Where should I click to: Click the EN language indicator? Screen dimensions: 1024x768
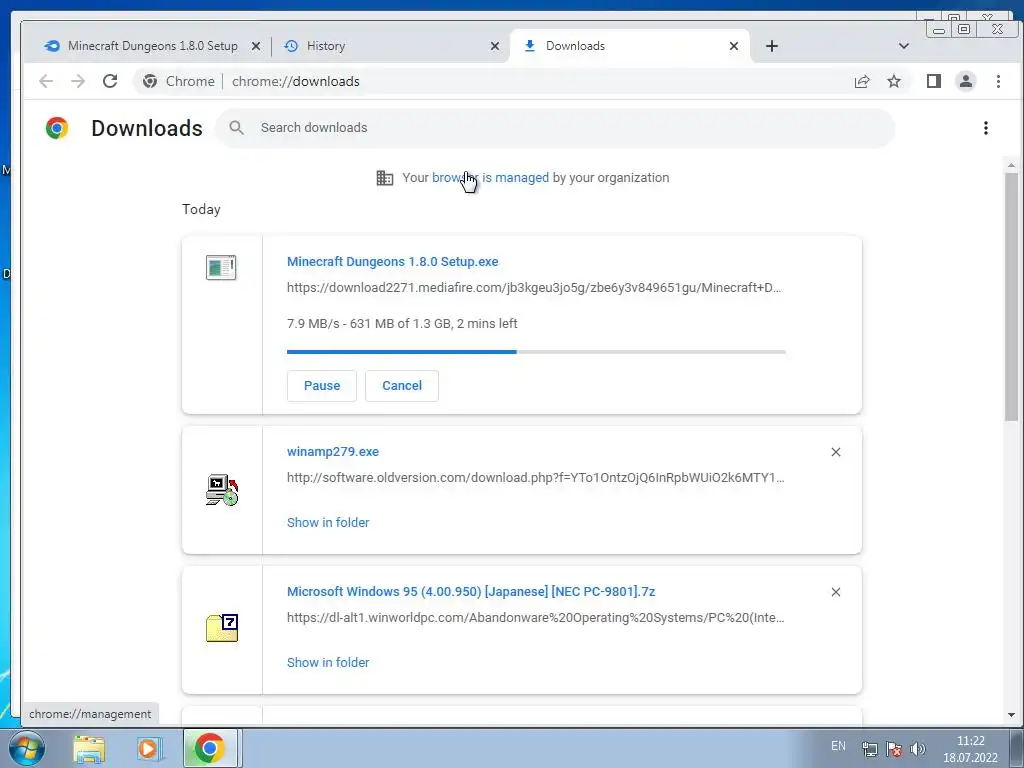[838, 746]
